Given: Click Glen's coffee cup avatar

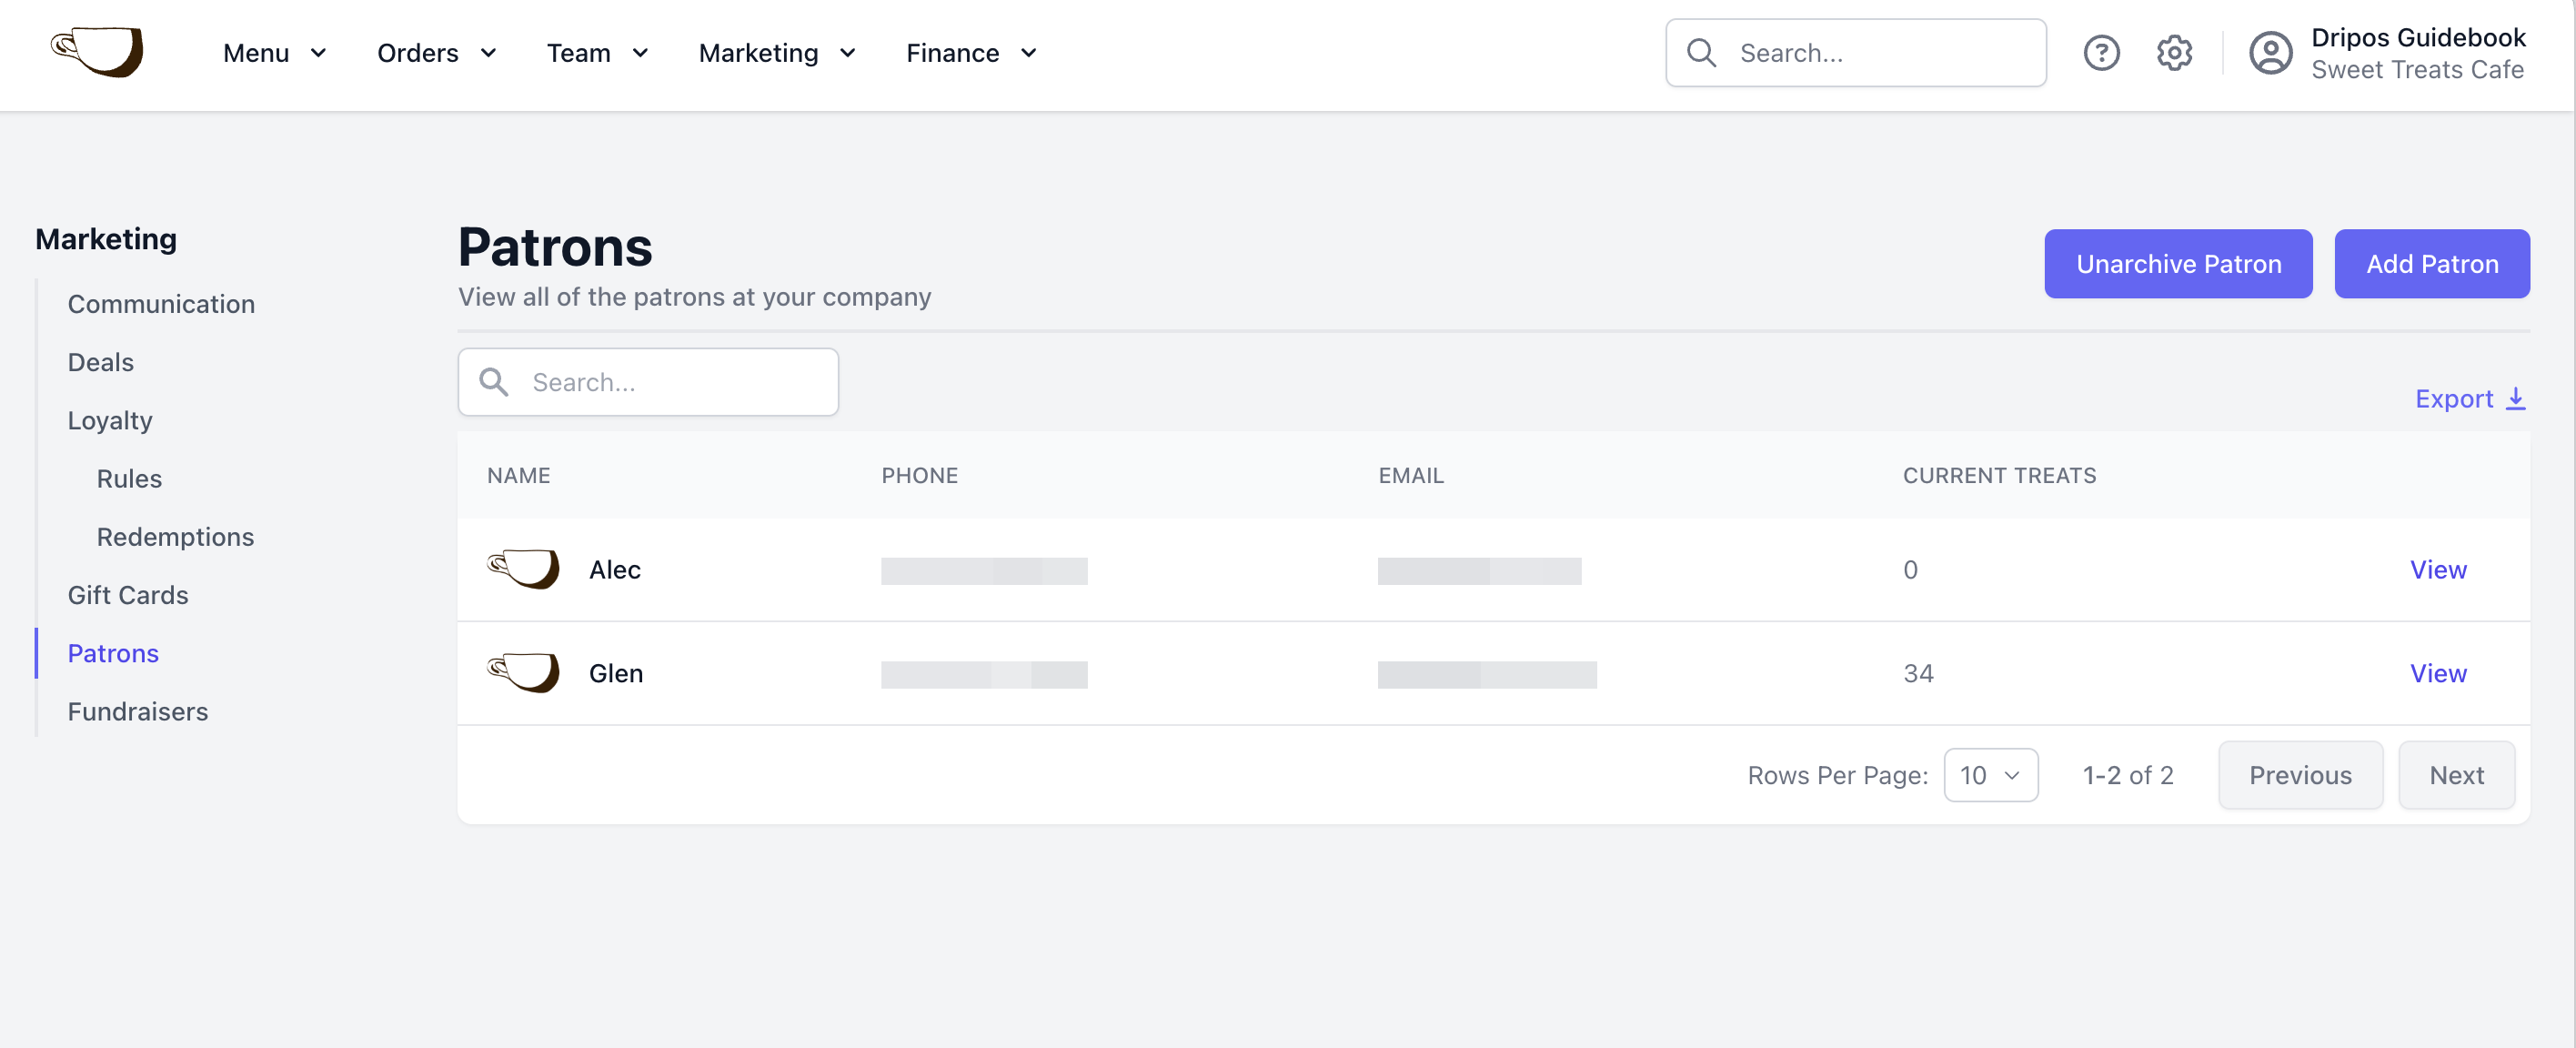Looking at the screenshot, I should coord(523,673).
